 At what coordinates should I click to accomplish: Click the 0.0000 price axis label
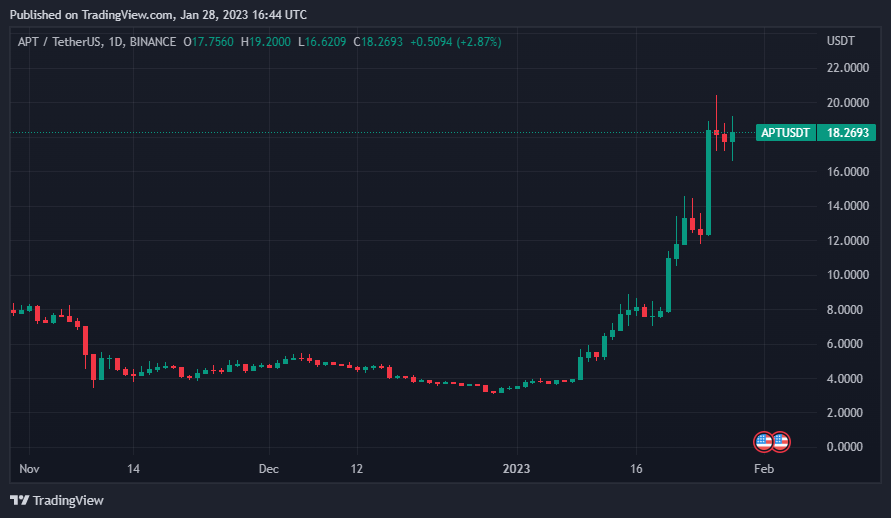(844, 447)
